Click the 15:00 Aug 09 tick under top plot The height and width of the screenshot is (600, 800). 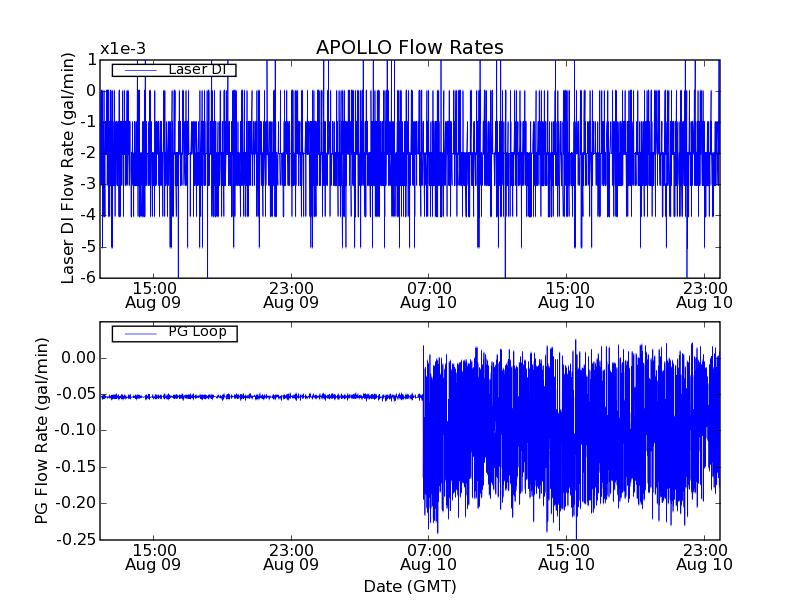(153, 294)
